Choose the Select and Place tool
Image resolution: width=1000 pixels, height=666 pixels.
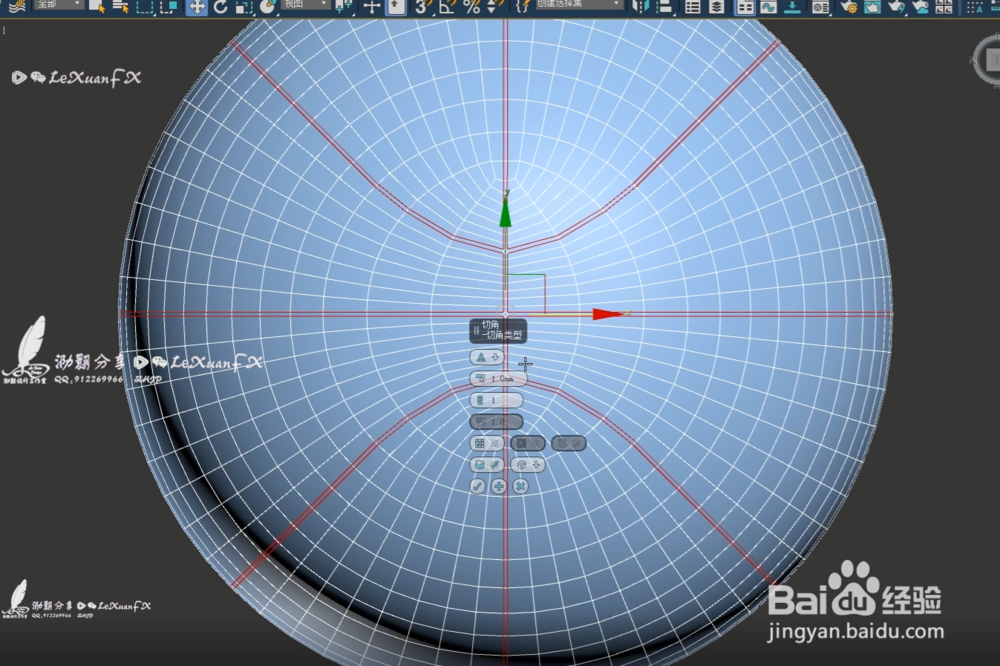pos(267,7)
